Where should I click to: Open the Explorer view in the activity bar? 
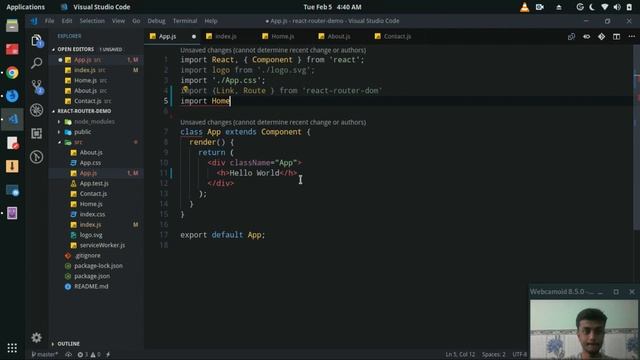pyautogui.click(x=37, y=40)
